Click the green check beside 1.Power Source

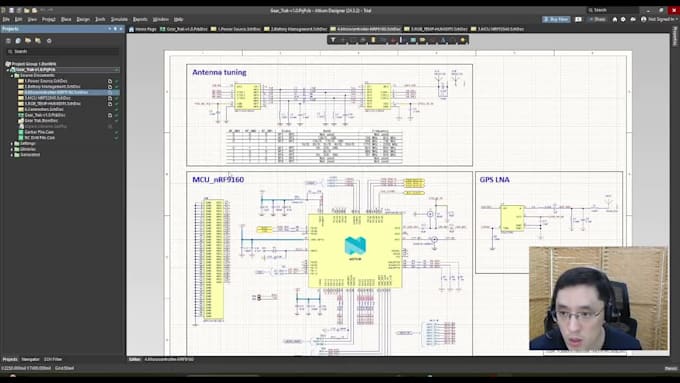pyautogui.click(x=116, y=81)
